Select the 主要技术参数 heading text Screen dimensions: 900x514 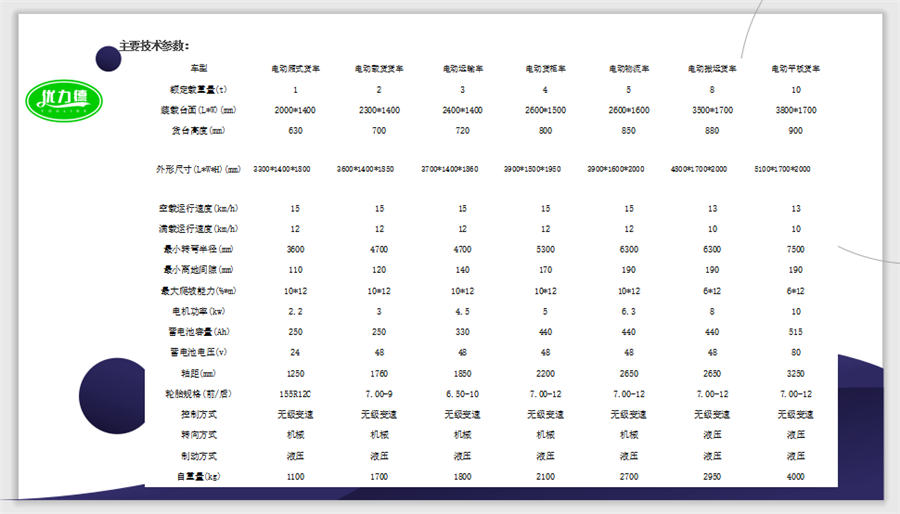point(153,46)
